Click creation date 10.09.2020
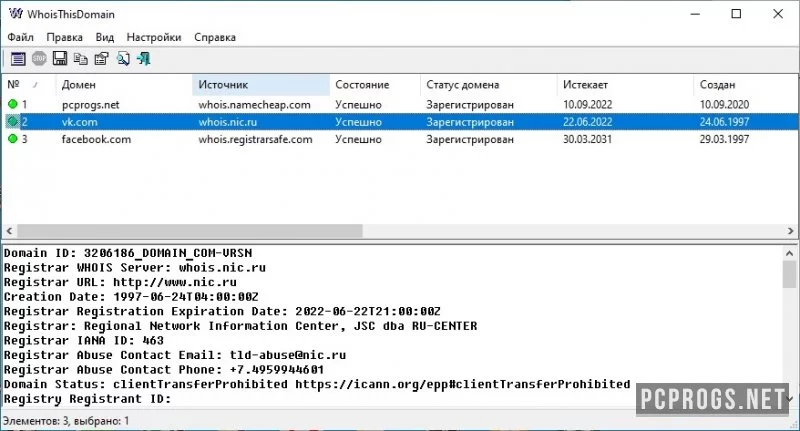This screenshot has width=800, height=431. point(724,105)
